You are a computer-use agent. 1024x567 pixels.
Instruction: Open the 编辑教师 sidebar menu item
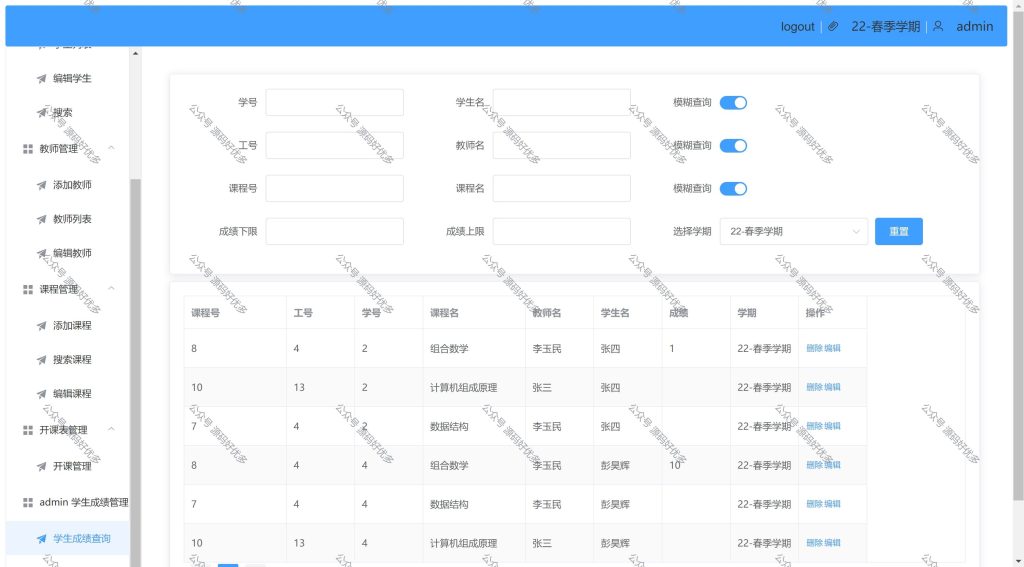pyautogui.click(x=68, y=253)
